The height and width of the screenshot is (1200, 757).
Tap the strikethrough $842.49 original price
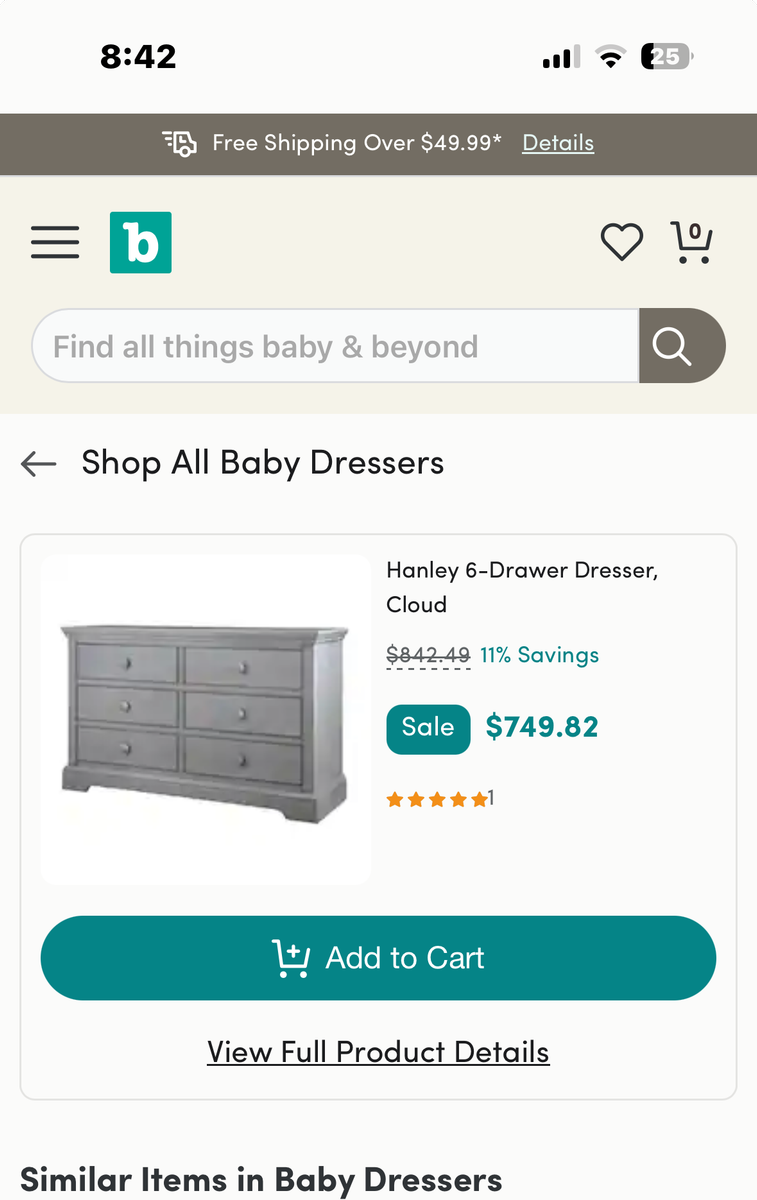point(428,656)
